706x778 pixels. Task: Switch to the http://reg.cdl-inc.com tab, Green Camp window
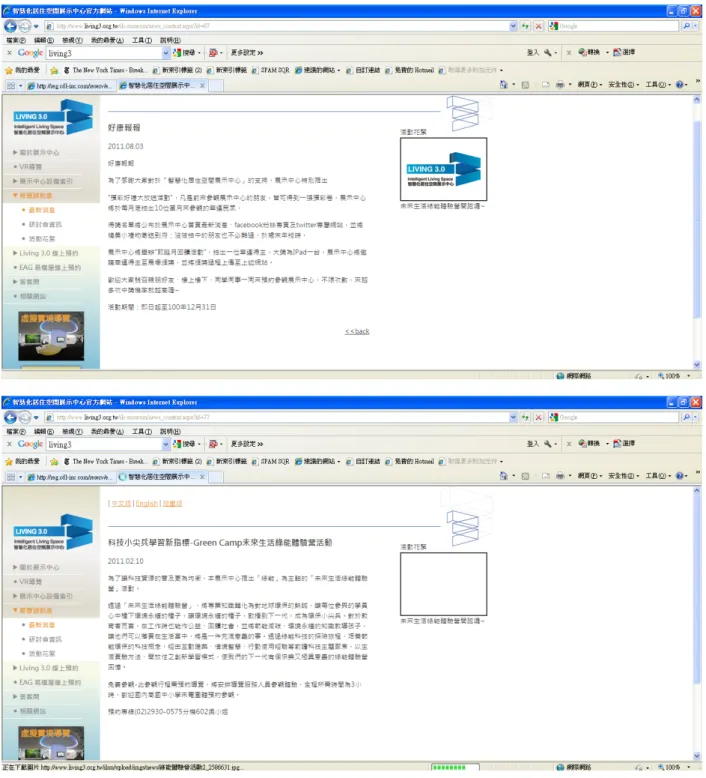[x=69, y=477]
